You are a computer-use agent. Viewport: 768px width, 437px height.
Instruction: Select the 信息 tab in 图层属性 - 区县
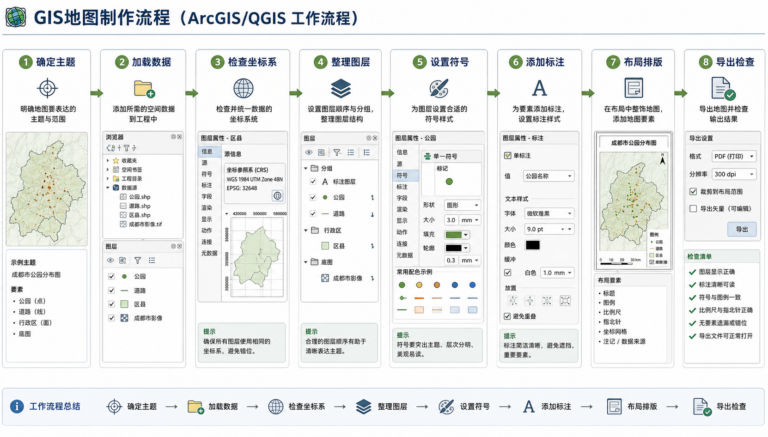click(x=208, y=152)
